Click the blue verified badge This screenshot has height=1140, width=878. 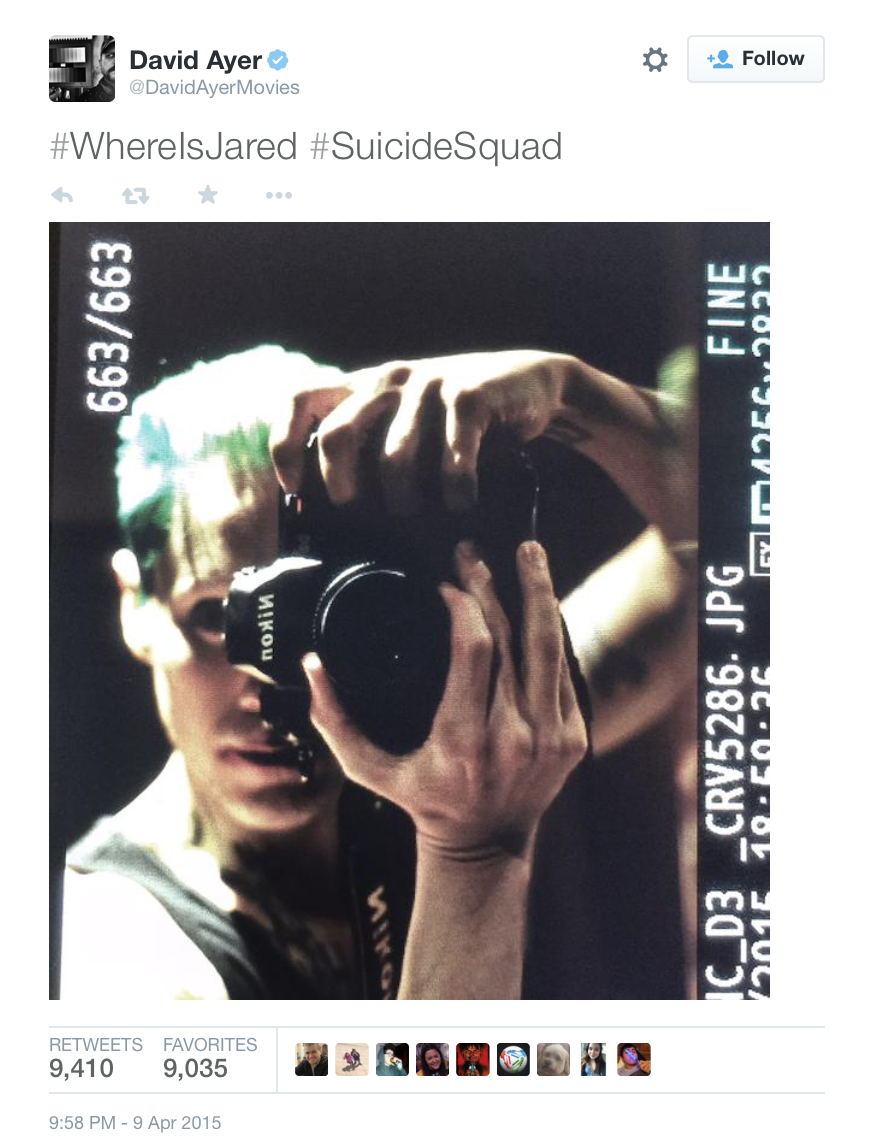tap(278, 60)
